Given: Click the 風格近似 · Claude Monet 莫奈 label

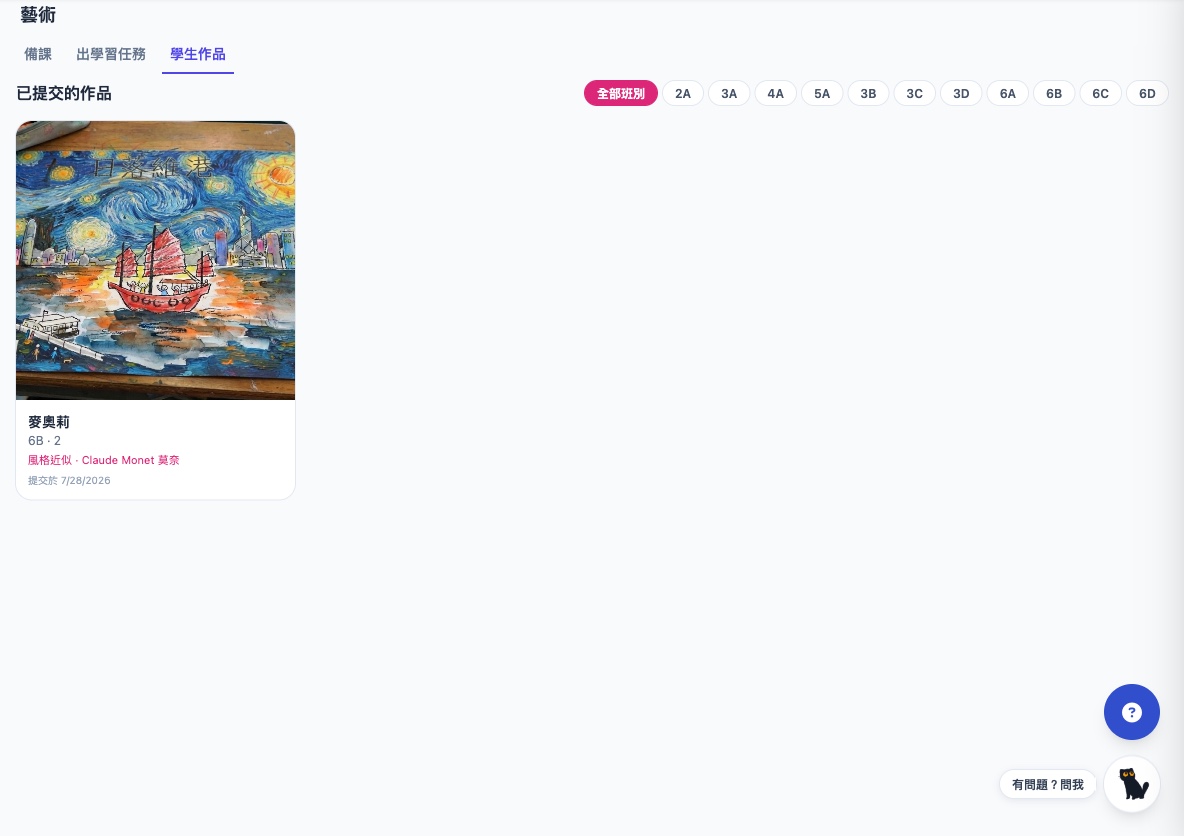Looking at the screenshot, I should [x=103, y=460].
